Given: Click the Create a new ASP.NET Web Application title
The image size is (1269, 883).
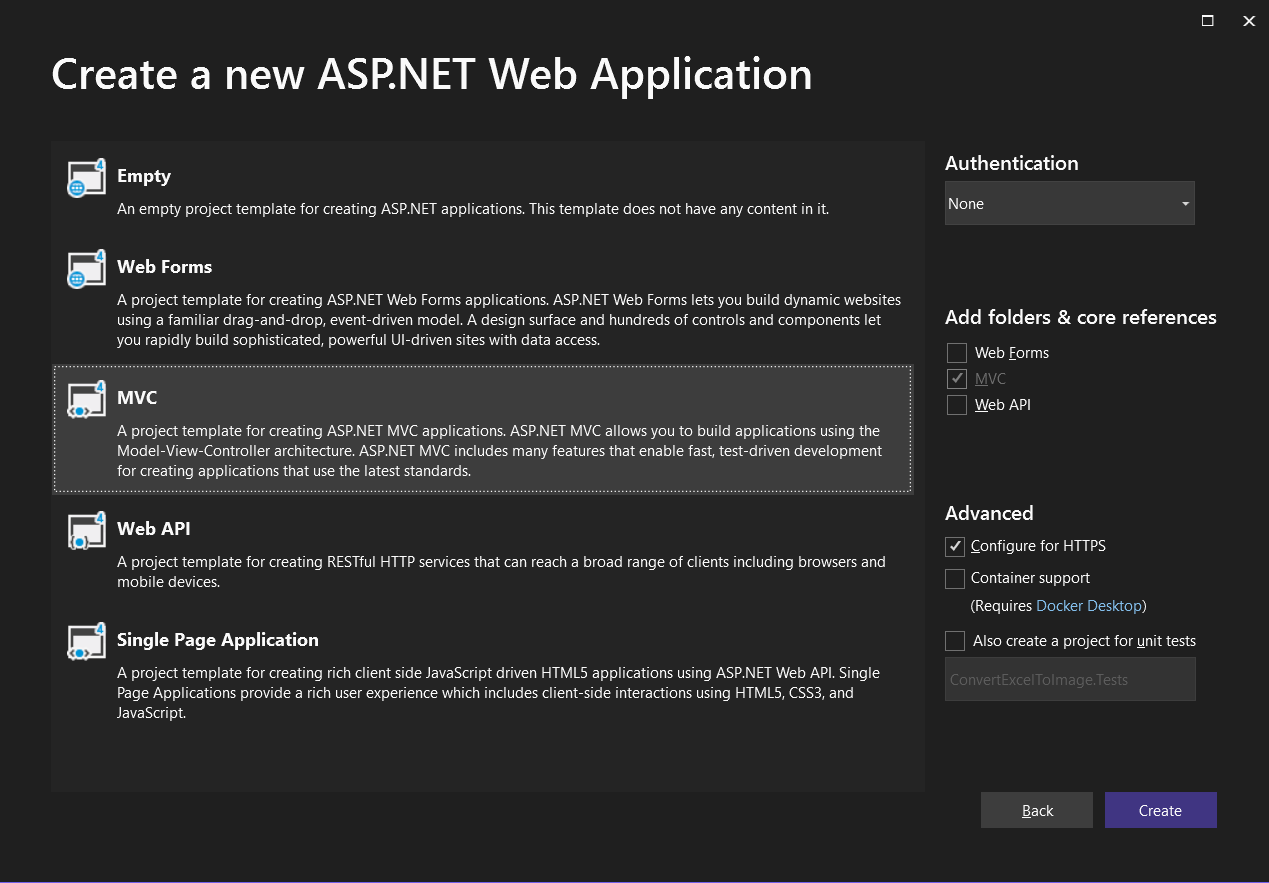Looking at the screenshot, I should pos(432,75).
